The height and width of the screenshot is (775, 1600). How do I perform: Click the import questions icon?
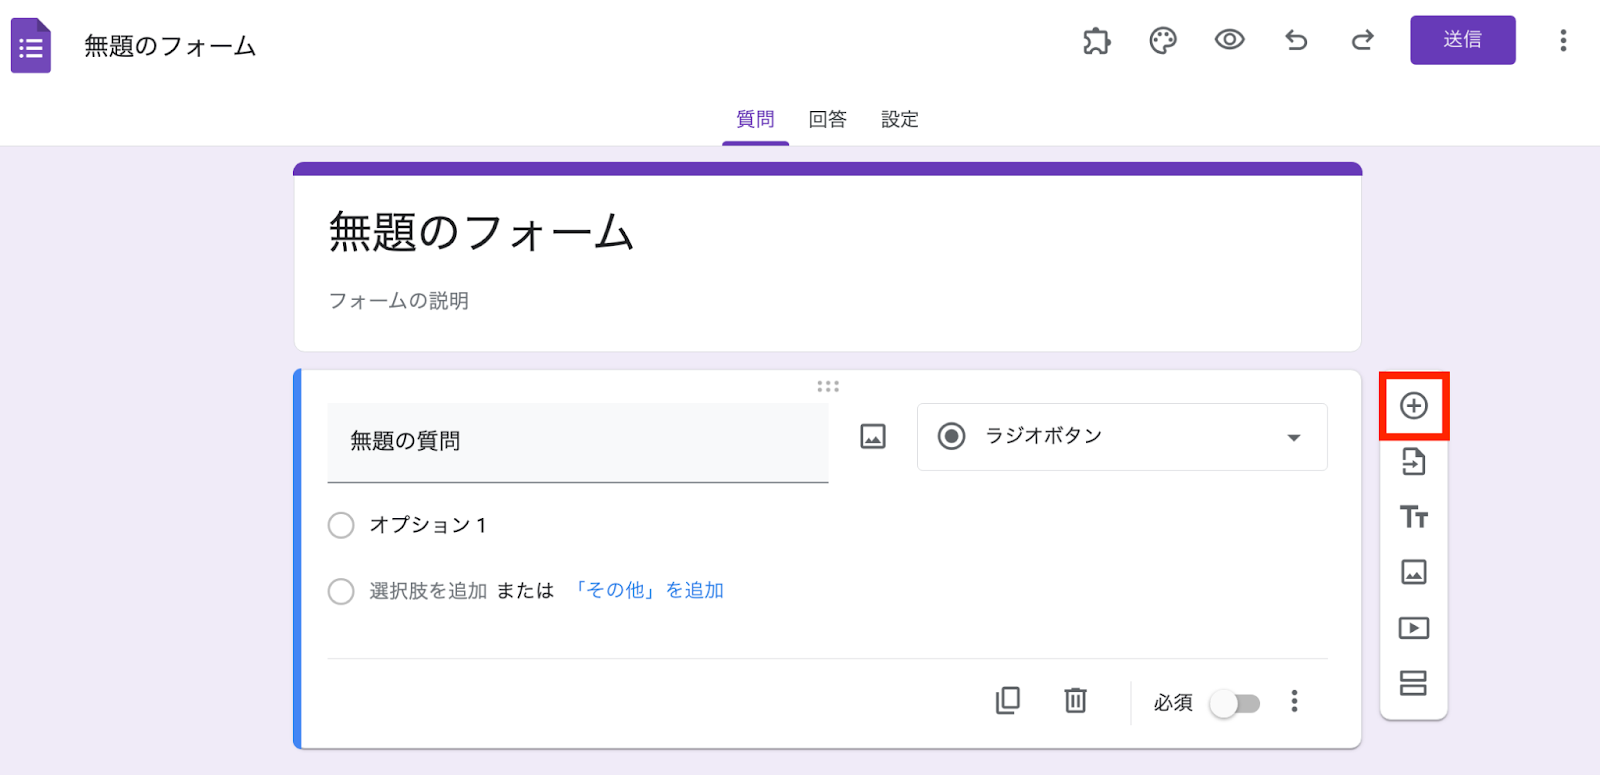pyautogui.click(x=1413, y=462)
